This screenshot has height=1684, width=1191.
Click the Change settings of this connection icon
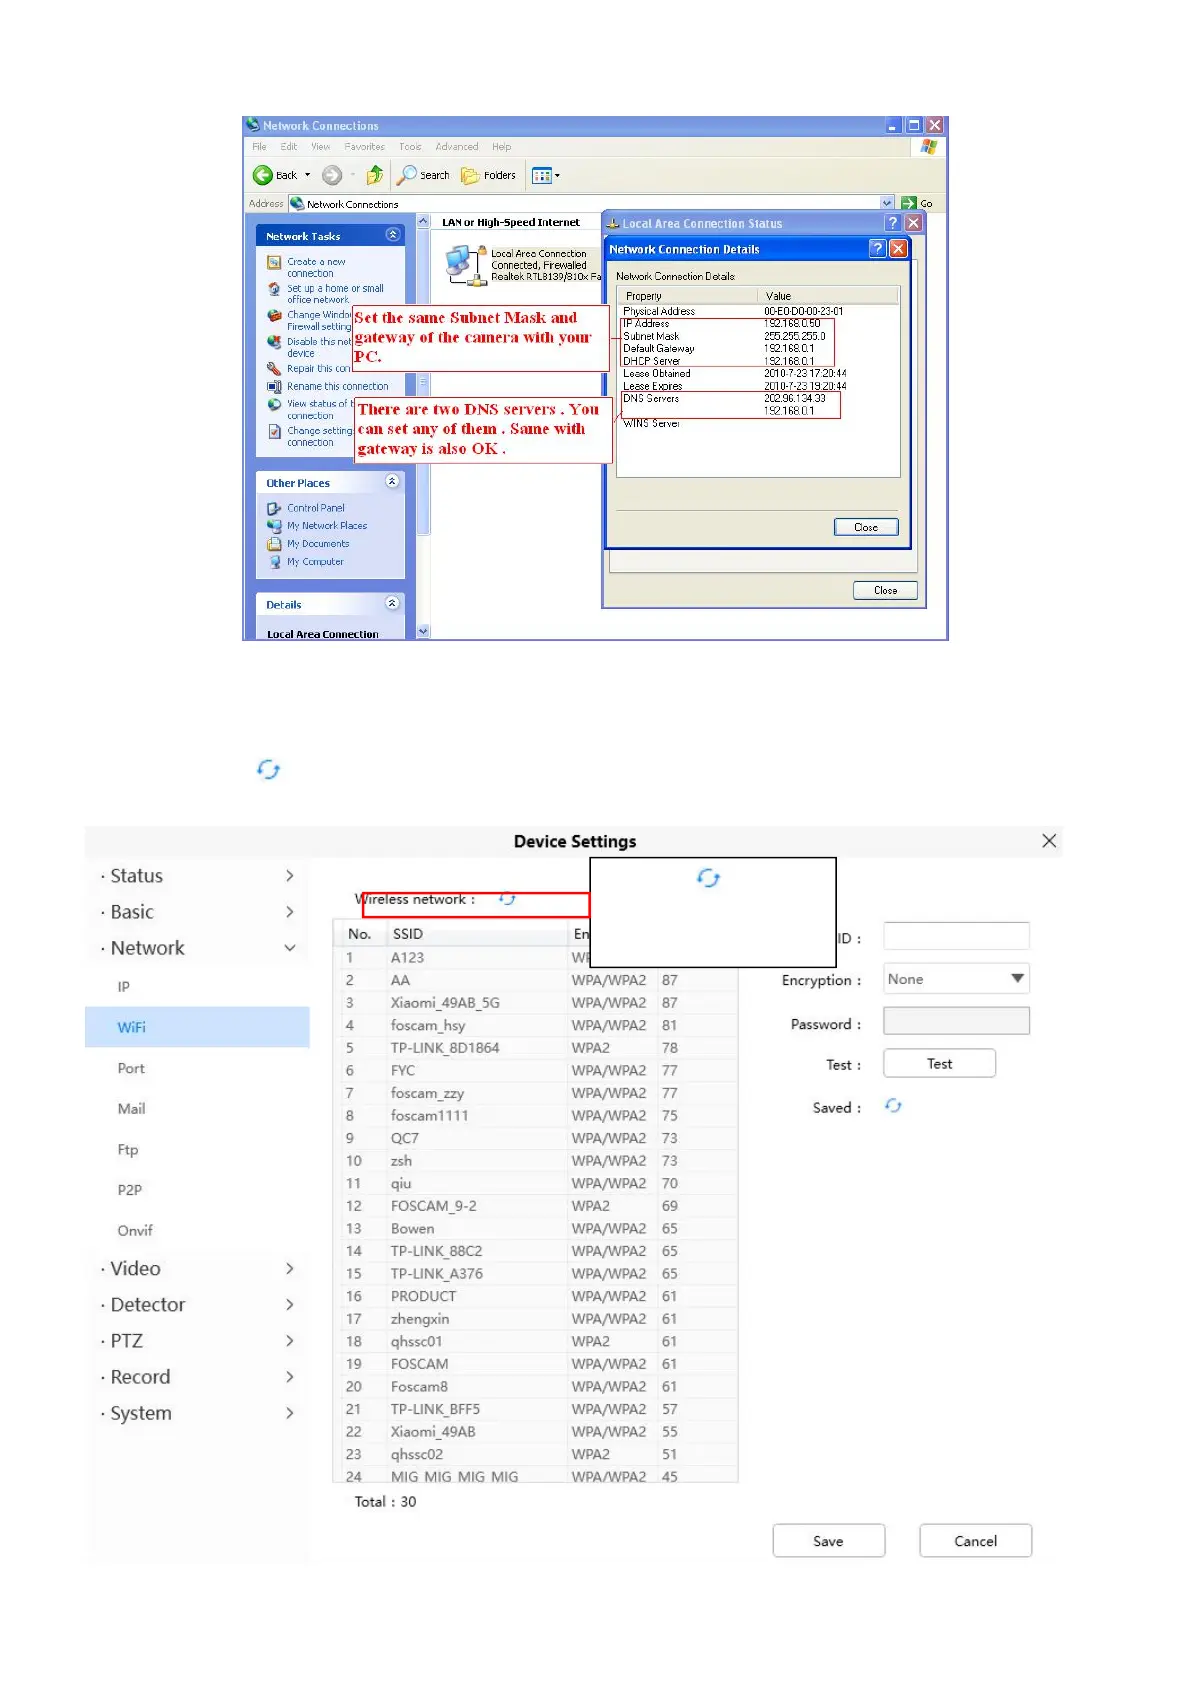pos(274,432)
